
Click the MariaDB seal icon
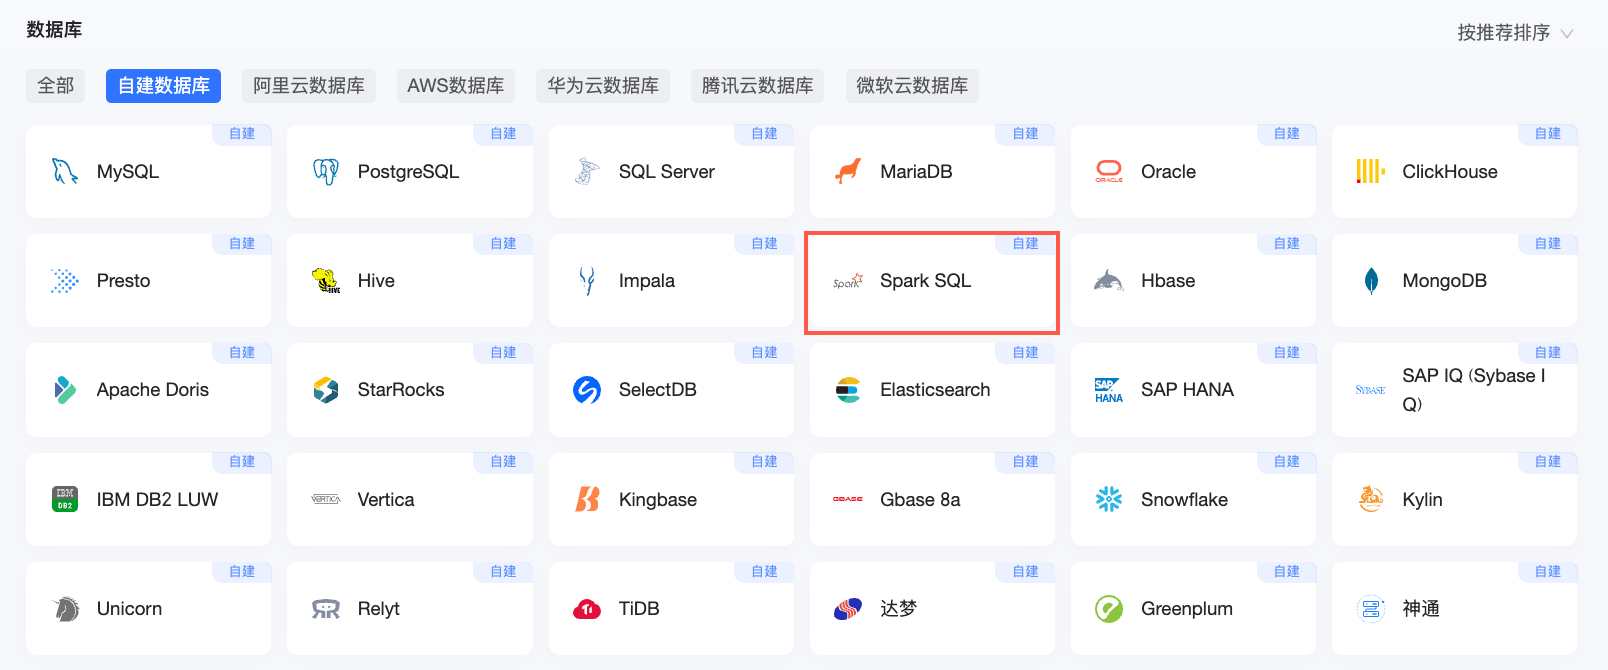(848, 172)
